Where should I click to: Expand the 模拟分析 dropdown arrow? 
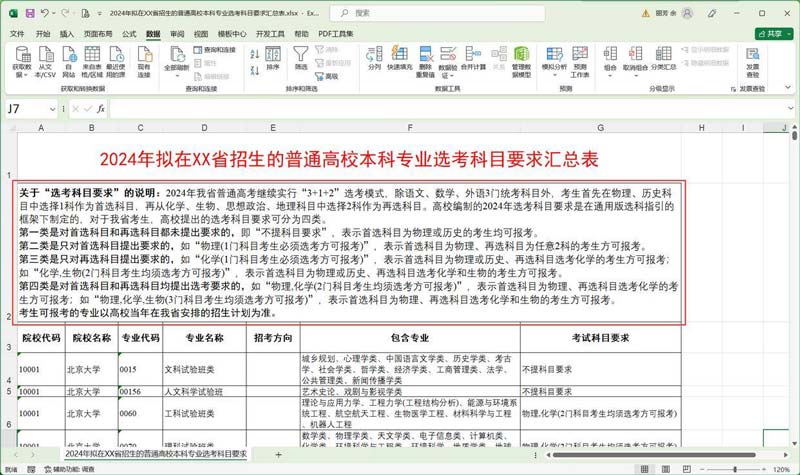pos(554,76)
